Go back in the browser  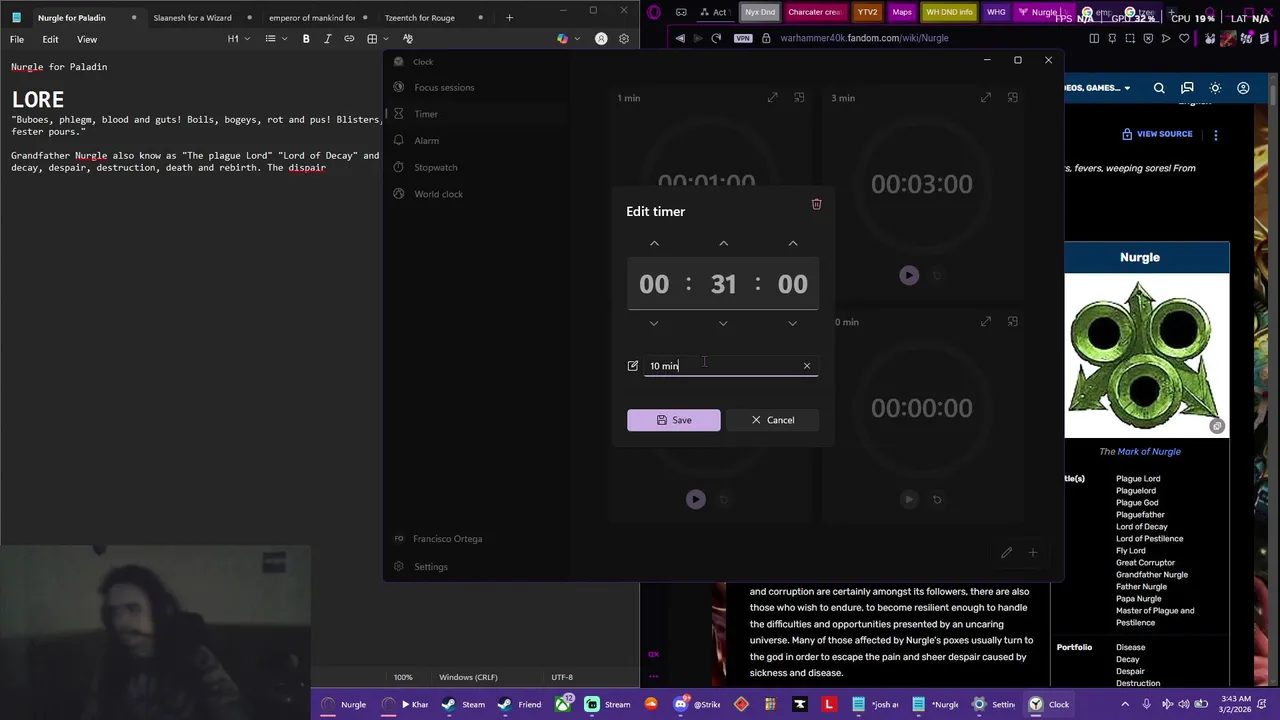pos(680,38)
